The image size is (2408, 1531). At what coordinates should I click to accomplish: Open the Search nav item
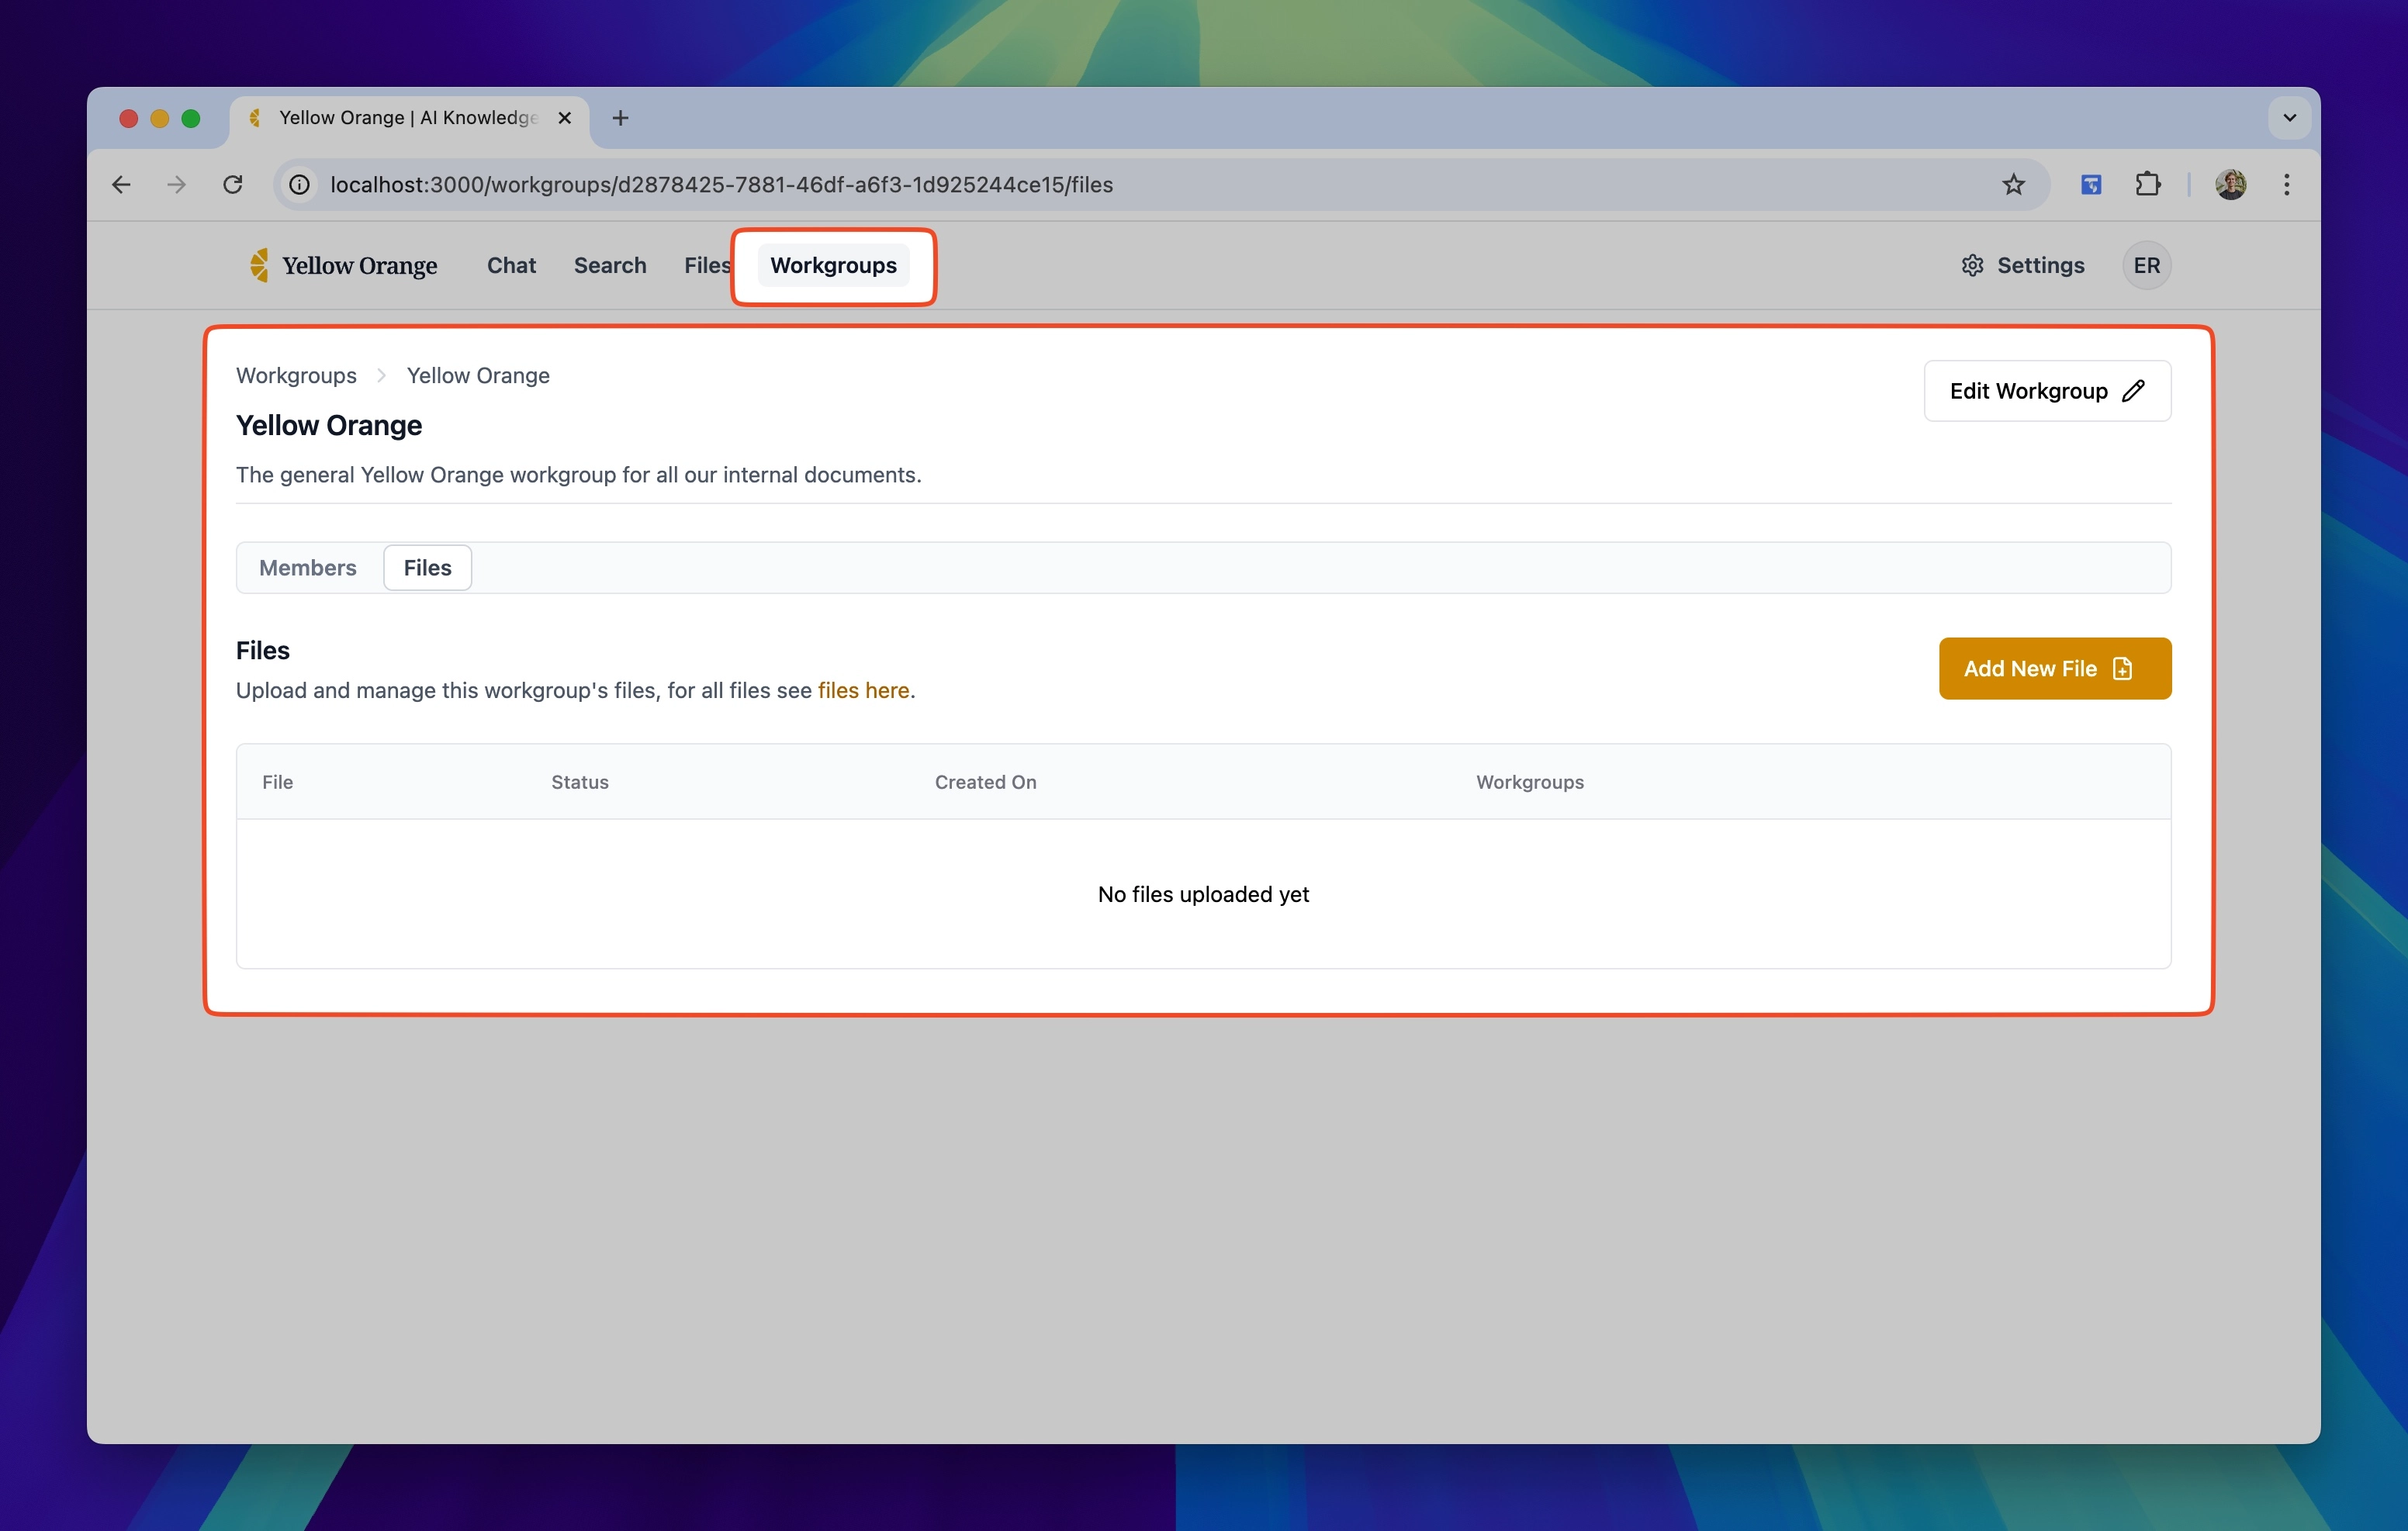pos(610,265)
